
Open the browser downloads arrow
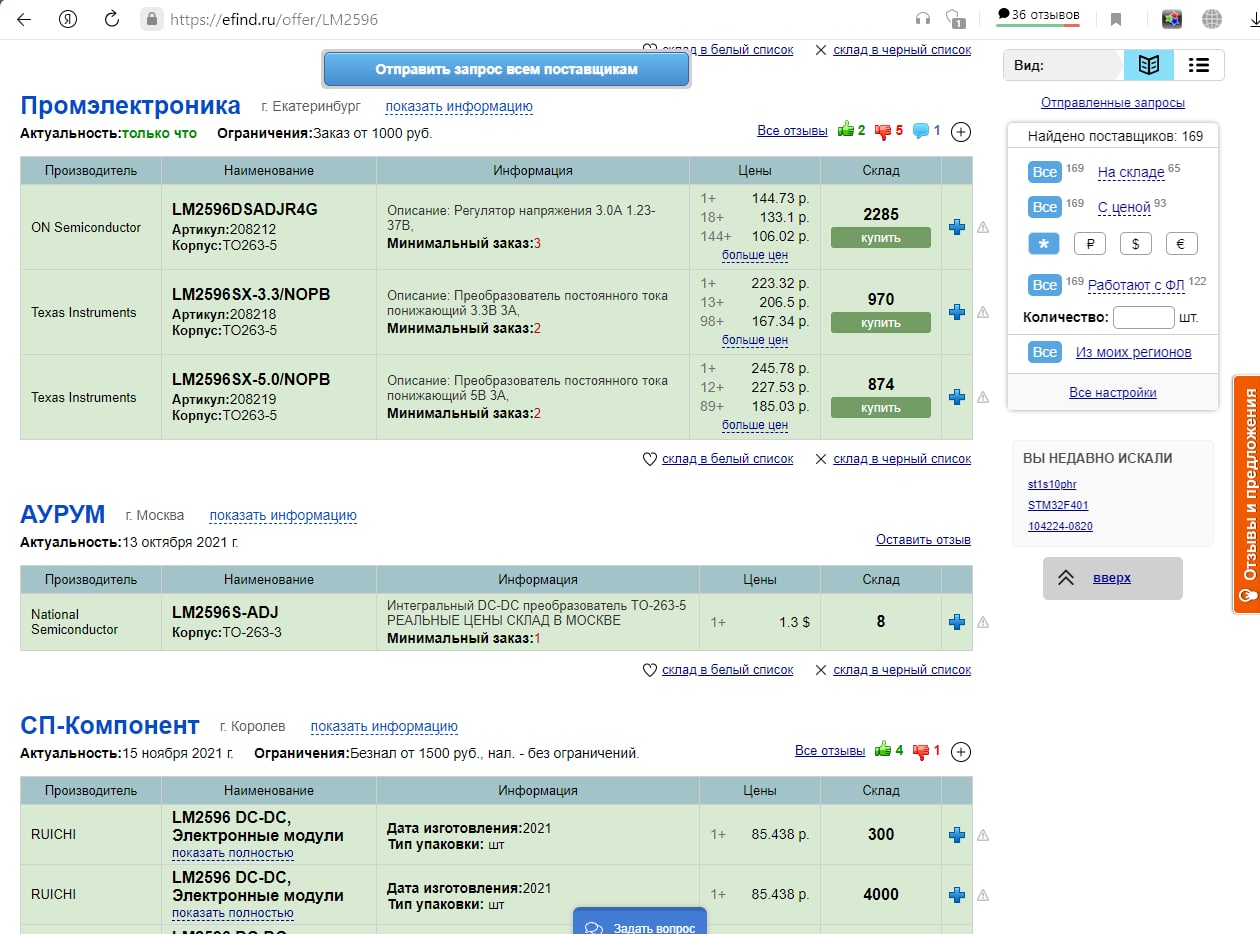pyautogui.click(x=1253, y=19)
